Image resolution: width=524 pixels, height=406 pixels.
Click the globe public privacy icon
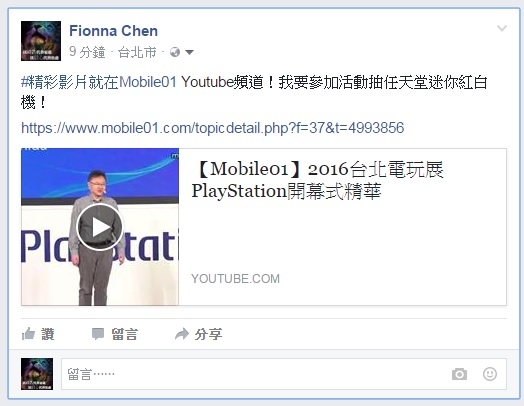pyautogui.click(x=175, y=52)
